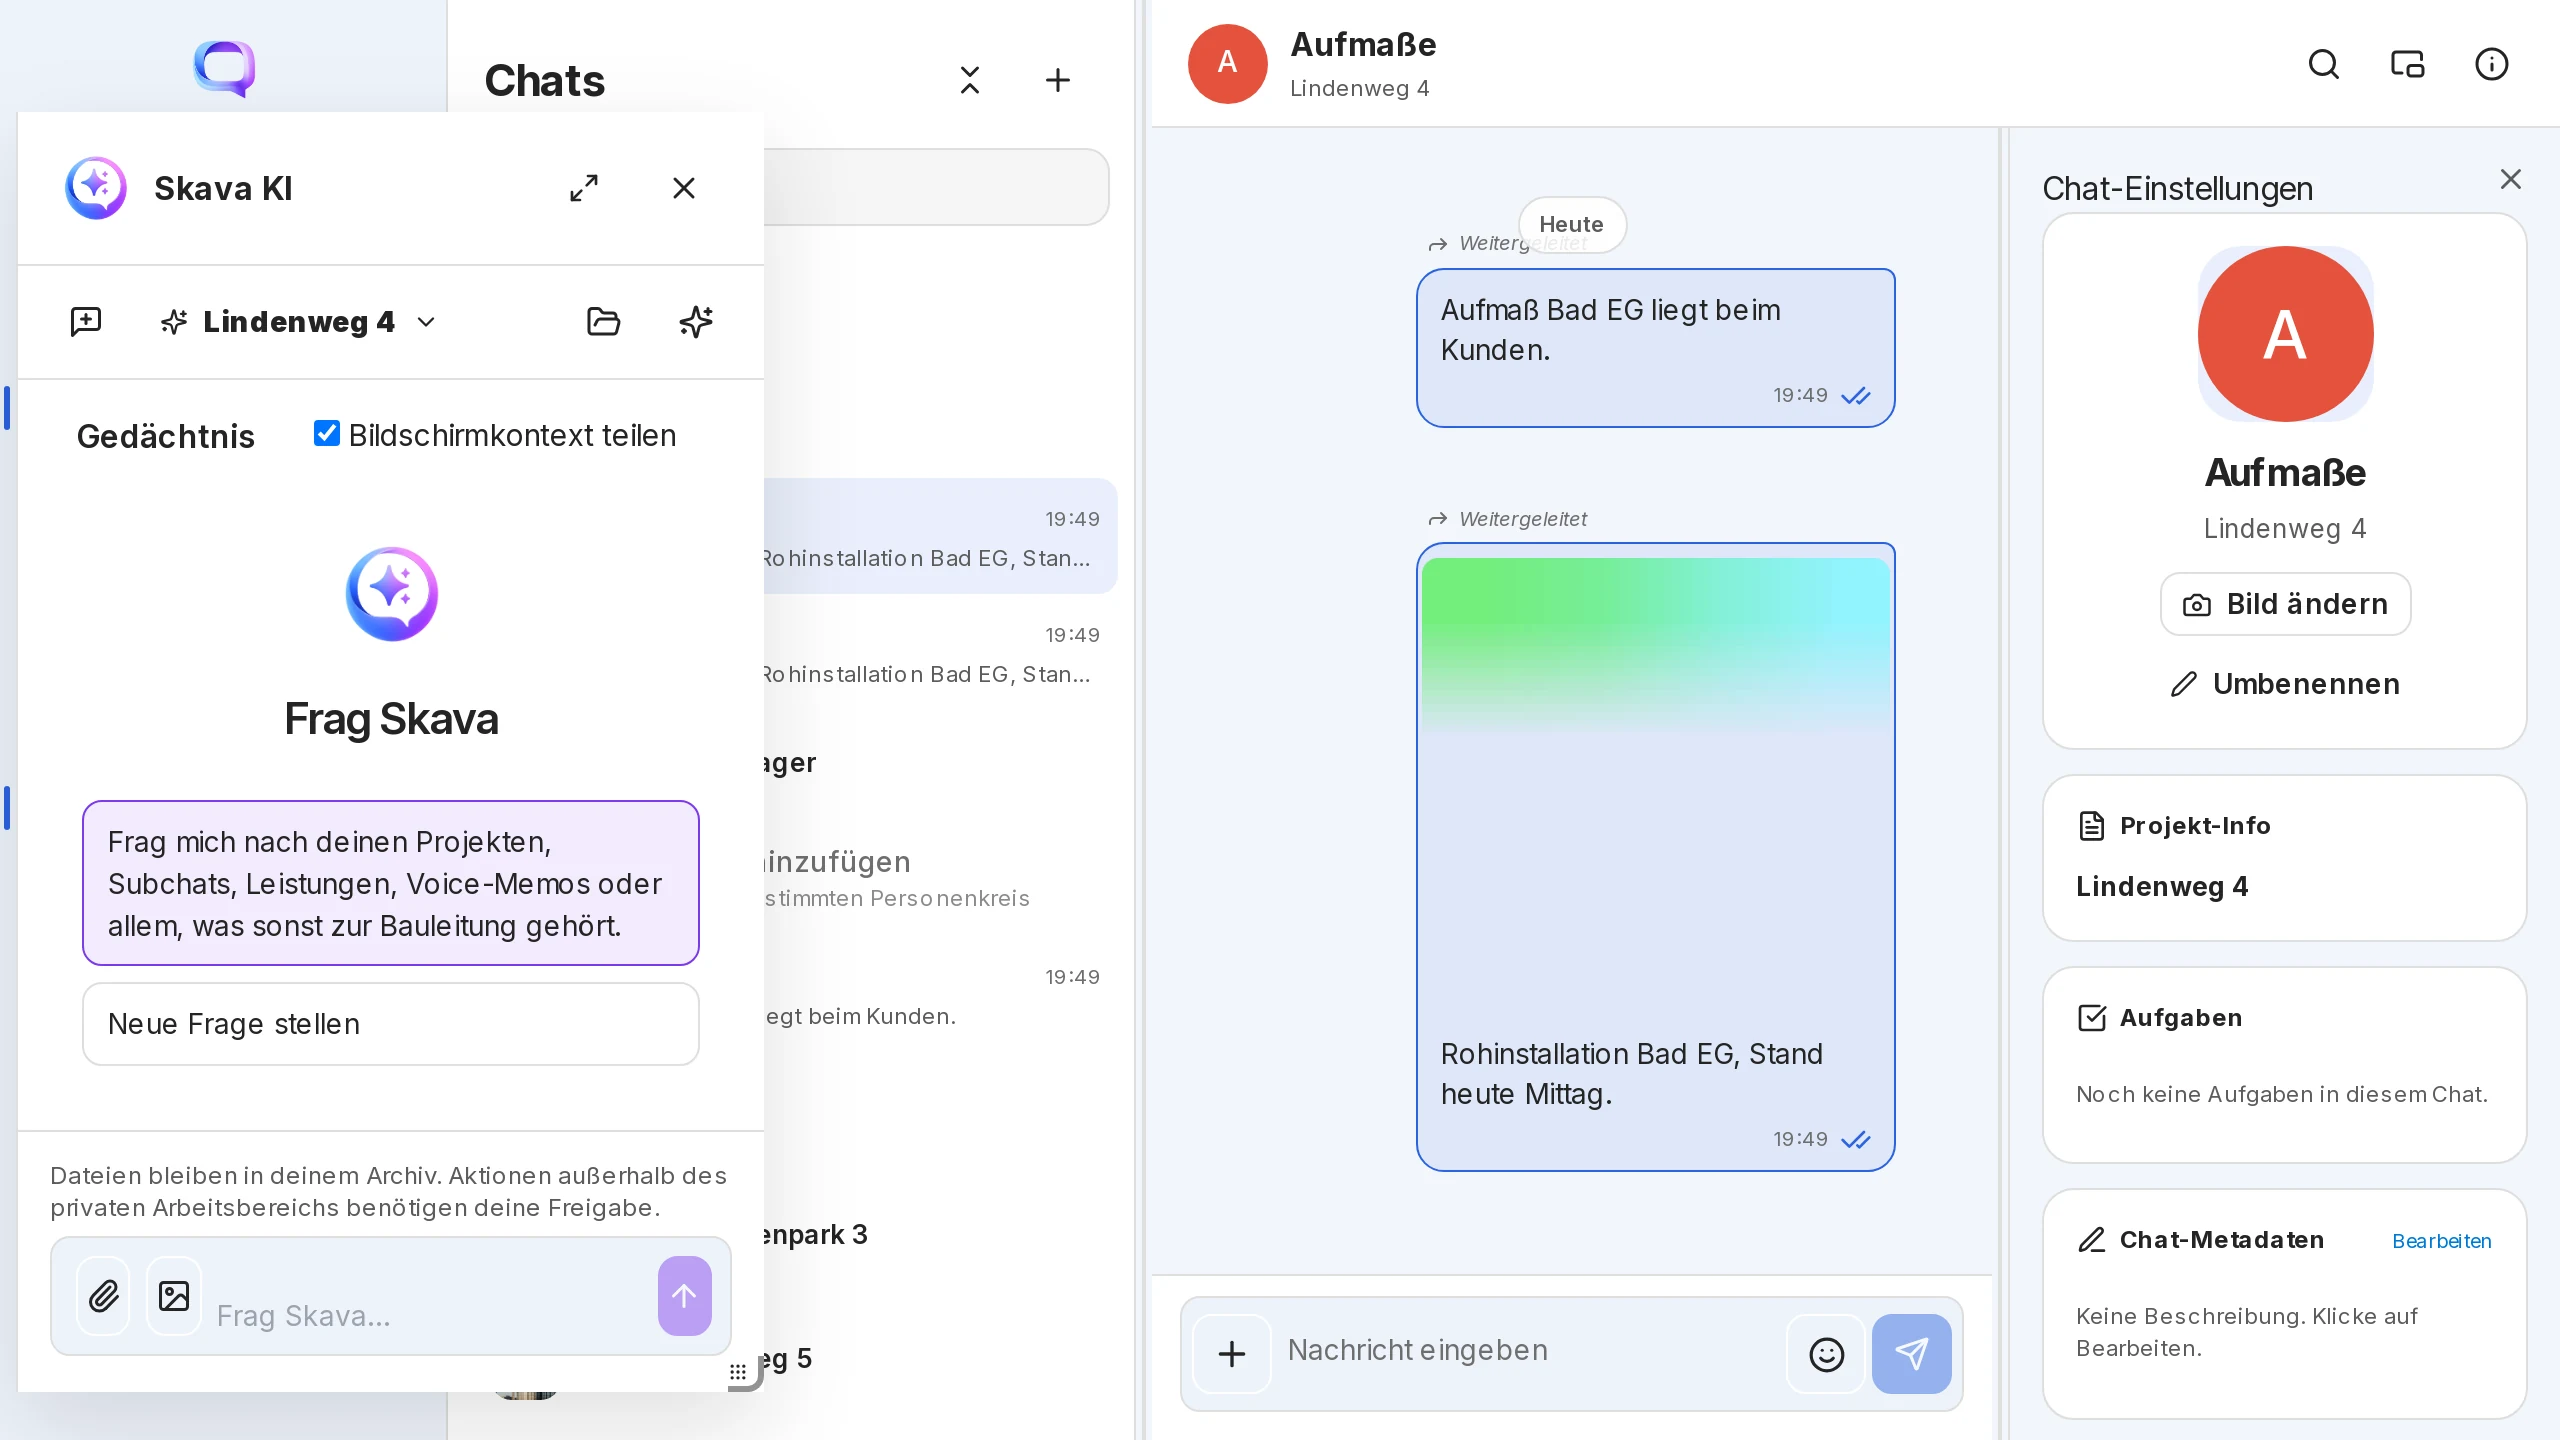Click the app logo at top left
The image size is (2560, 1440).
[224, 68]
